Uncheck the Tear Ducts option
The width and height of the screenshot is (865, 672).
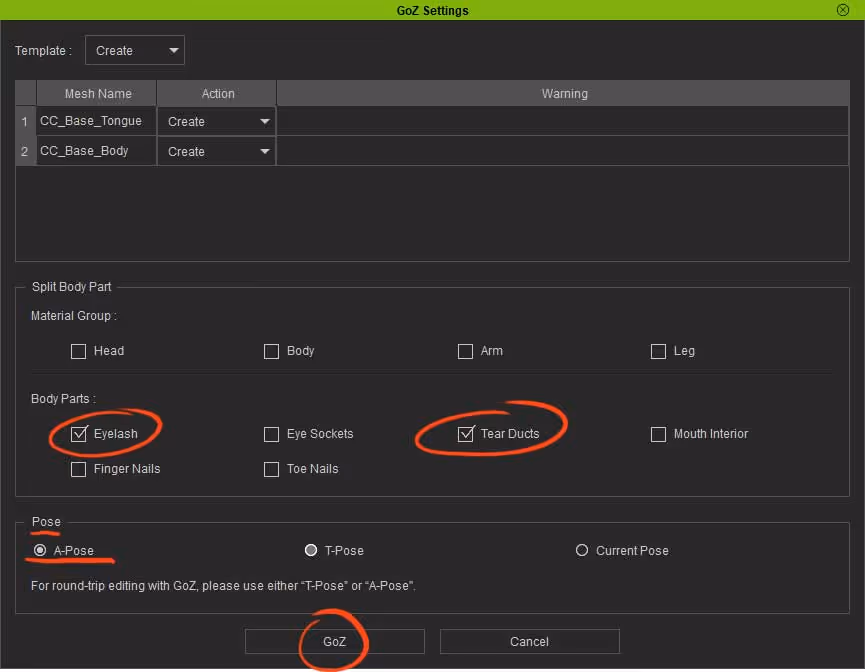(466, 434)
